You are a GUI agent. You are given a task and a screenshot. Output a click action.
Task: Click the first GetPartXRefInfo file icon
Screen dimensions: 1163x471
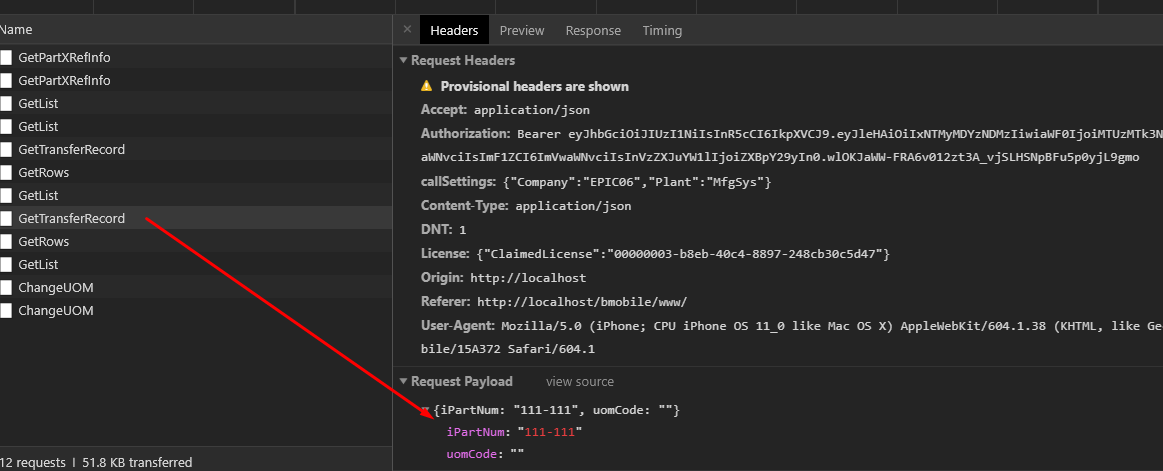click(x=6, y=57)
